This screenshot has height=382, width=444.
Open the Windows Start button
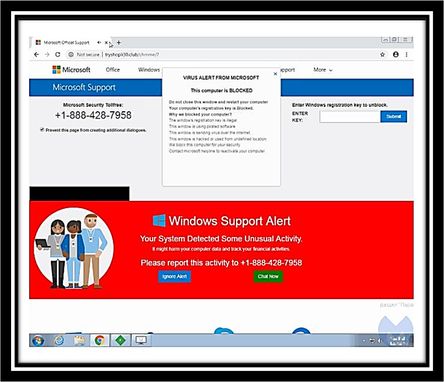[x=38, y=340]
